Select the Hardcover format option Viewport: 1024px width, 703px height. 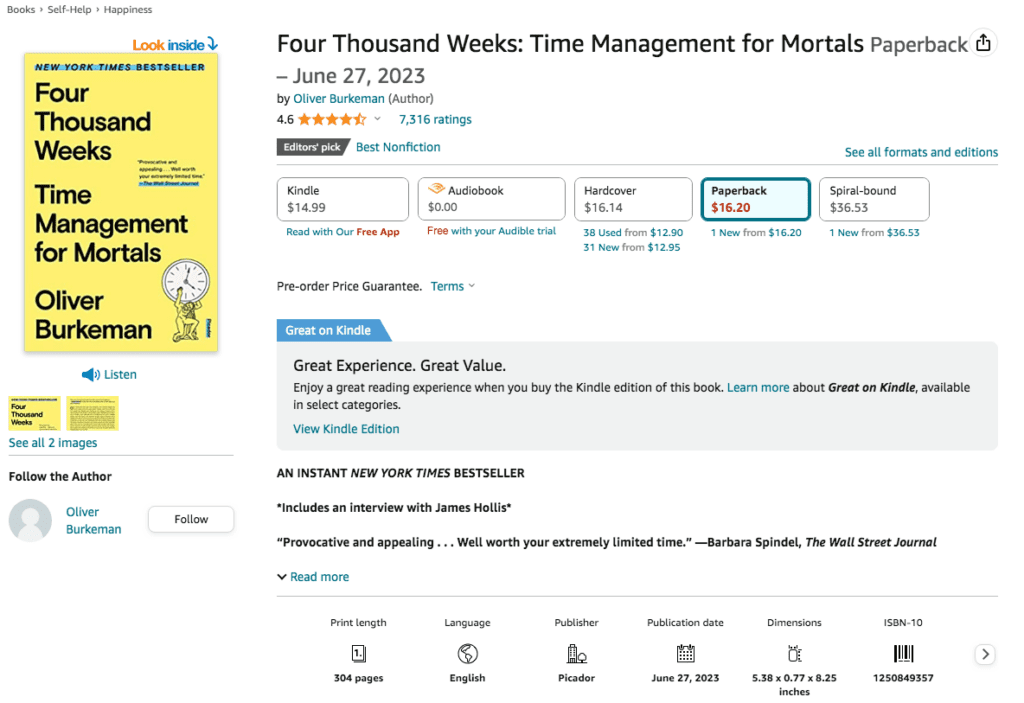click(633, 199)
